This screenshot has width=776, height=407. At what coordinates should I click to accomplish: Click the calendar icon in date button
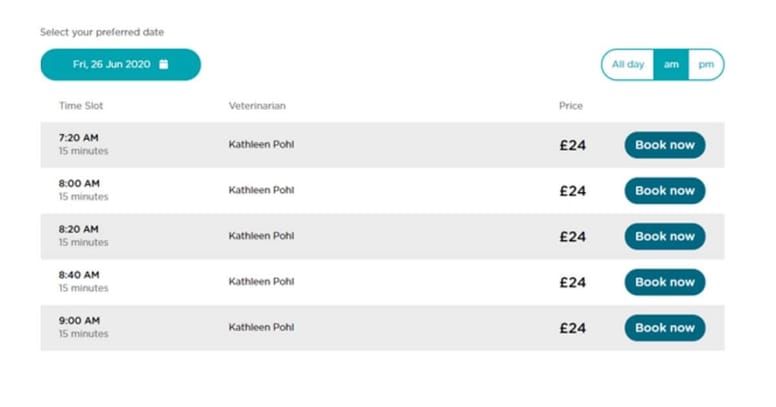[164, 64]
